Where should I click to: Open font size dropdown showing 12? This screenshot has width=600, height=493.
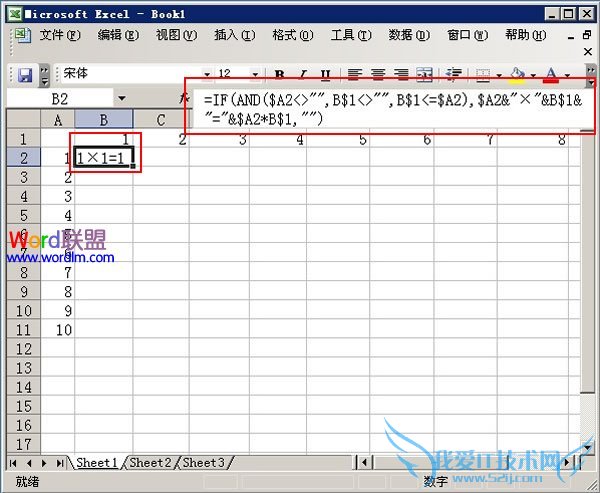click(x=255, y=74)
